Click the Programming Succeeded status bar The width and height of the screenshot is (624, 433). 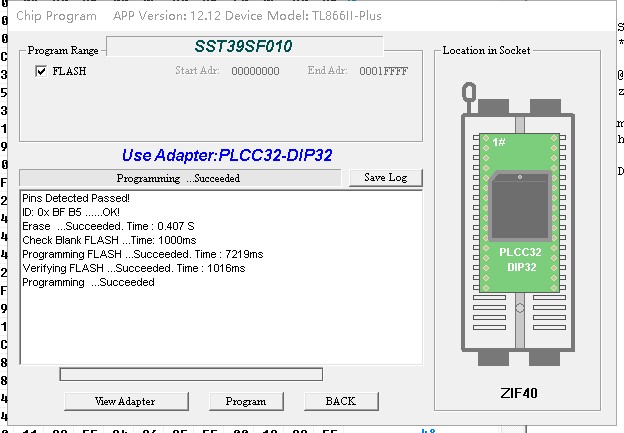point(180,178)
